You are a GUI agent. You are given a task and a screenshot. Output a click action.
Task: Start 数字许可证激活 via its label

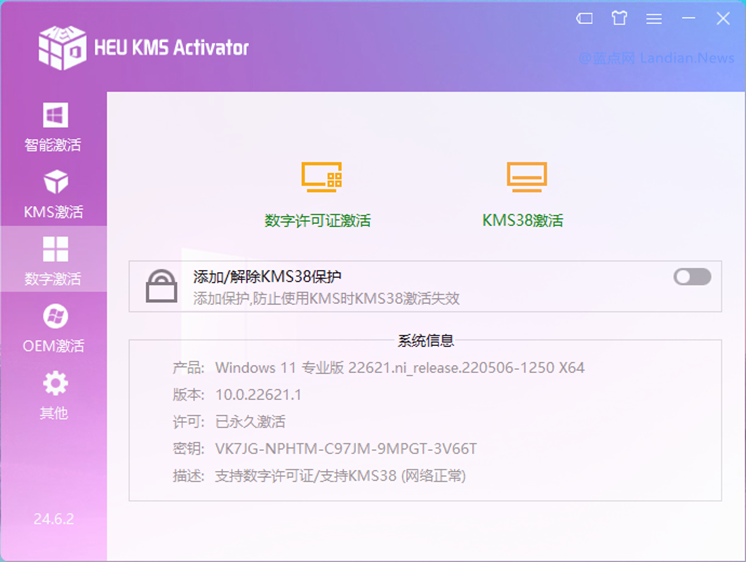(318, 220)
